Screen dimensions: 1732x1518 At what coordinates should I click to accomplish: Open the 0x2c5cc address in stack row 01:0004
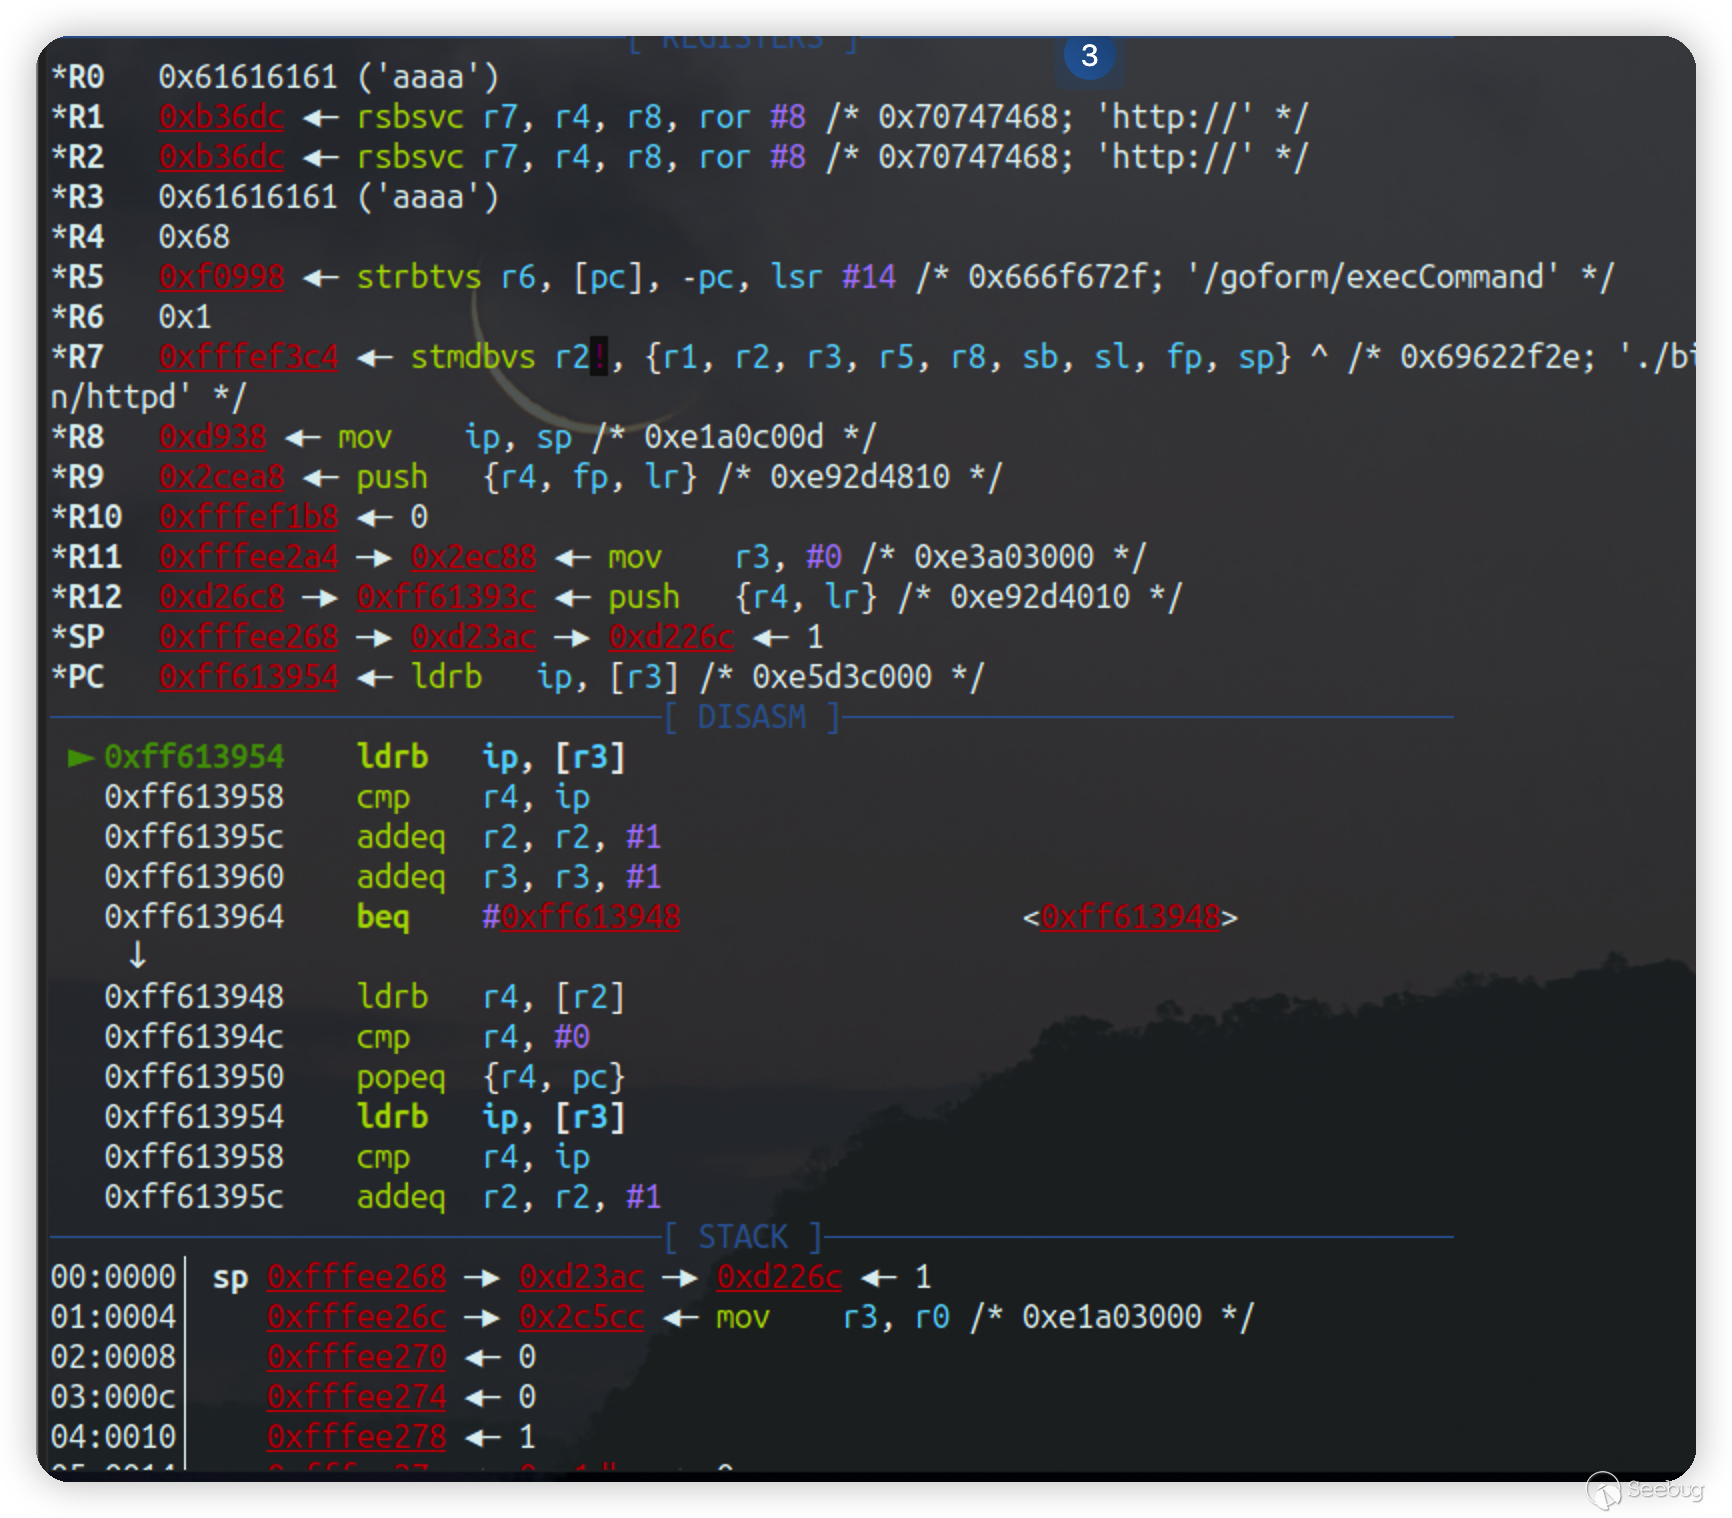click(x=581, y=1317)
